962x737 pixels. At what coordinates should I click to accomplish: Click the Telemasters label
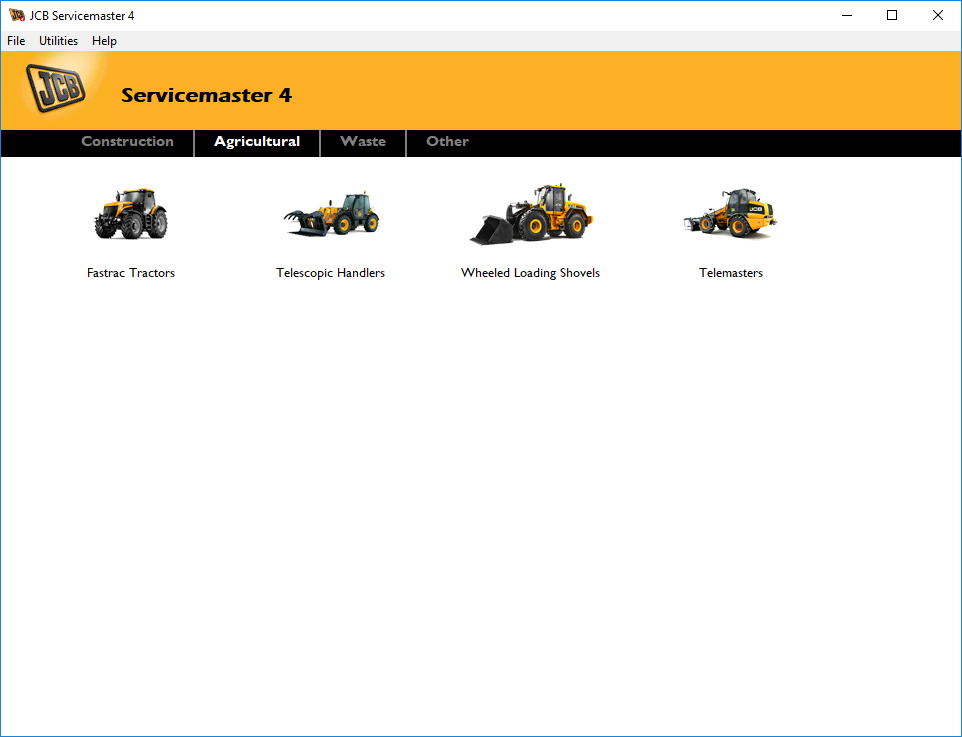pos(731,273)
